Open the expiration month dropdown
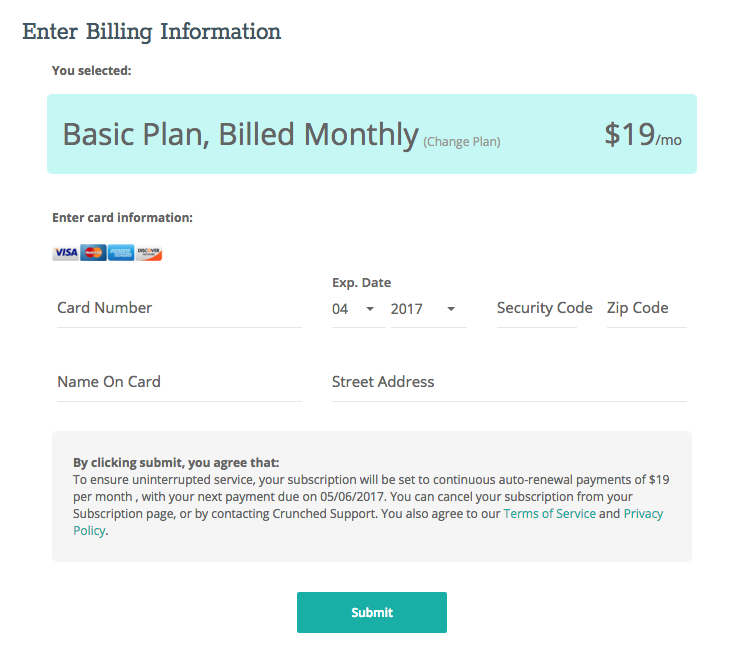Viewport: 744px width, 671px height. click(x=358, y=309)
